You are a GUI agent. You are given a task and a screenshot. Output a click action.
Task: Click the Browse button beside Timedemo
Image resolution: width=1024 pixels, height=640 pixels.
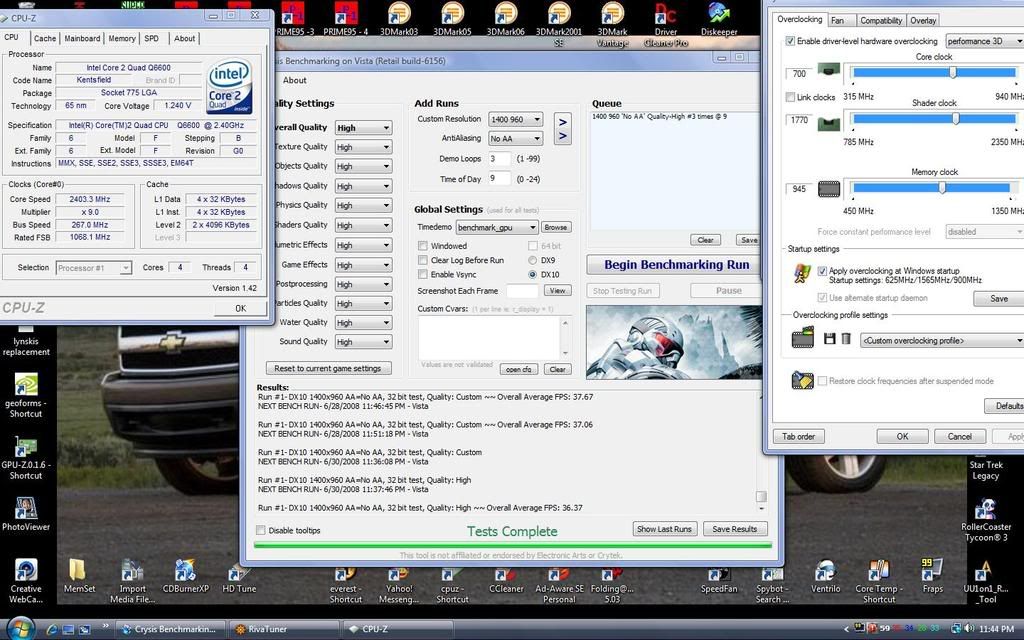pyautogui.click(x=556, y=227)
